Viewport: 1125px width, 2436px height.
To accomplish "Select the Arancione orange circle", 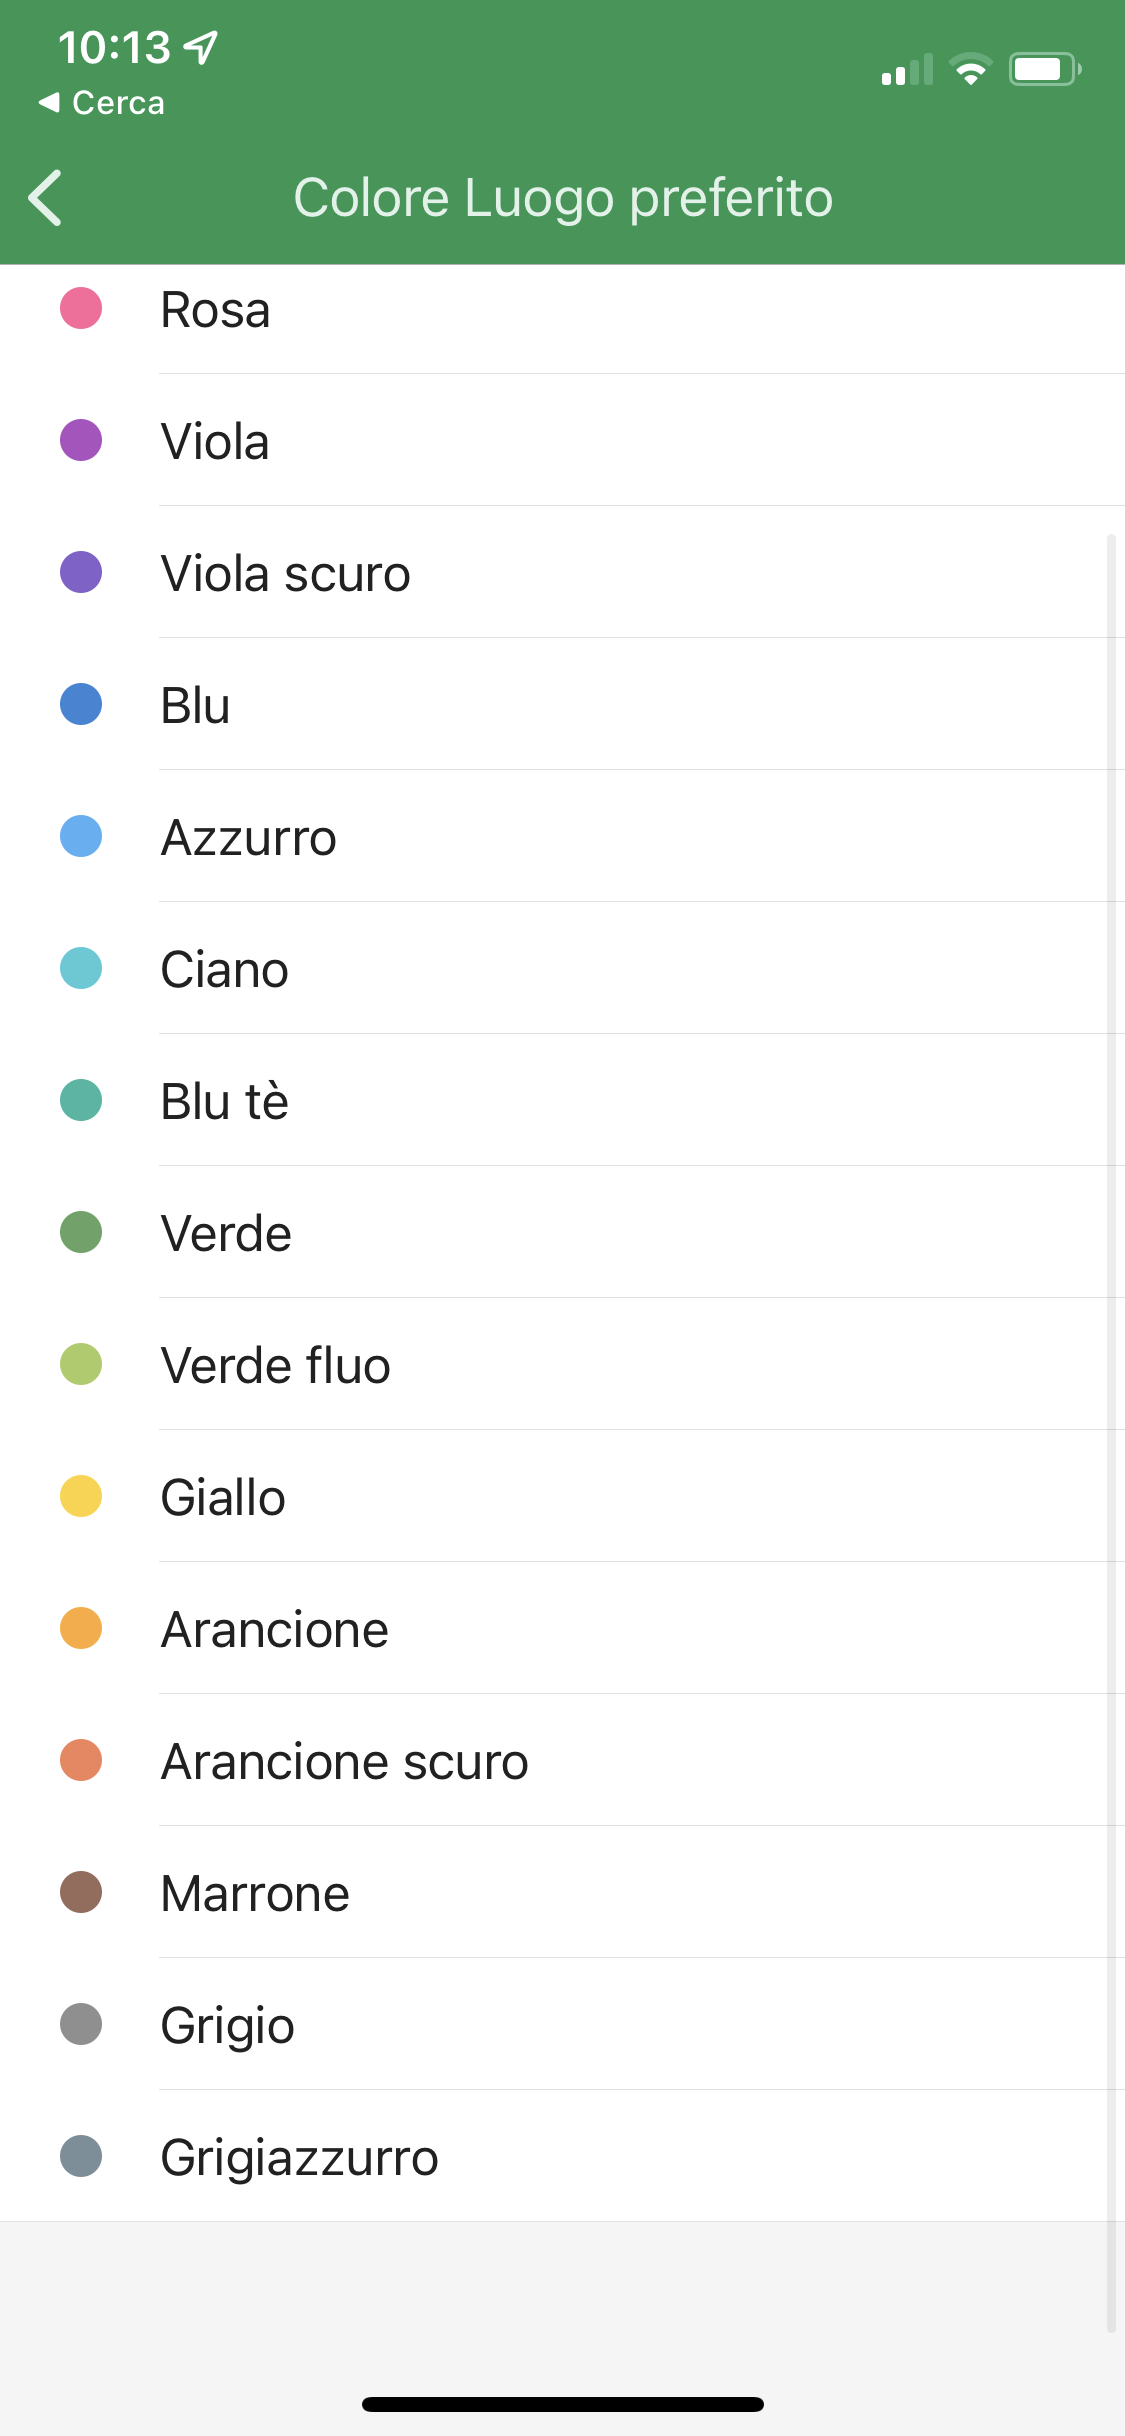I will (81, 1628).
